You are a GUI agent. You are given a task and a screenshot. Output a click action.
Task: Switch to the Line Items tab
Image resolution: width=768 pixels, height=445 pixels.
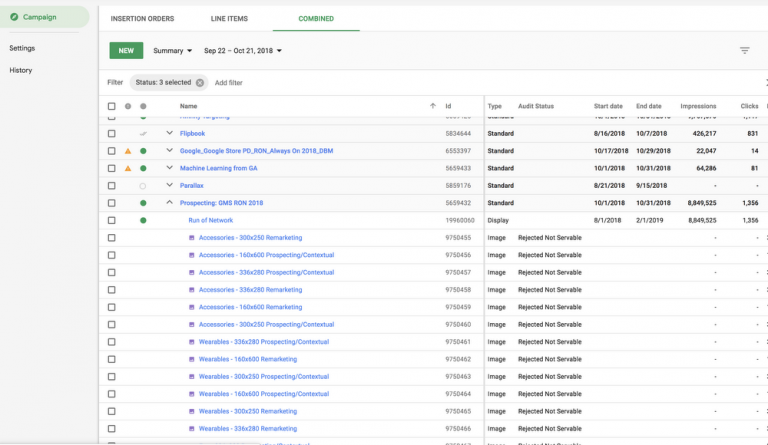(229, 19)
